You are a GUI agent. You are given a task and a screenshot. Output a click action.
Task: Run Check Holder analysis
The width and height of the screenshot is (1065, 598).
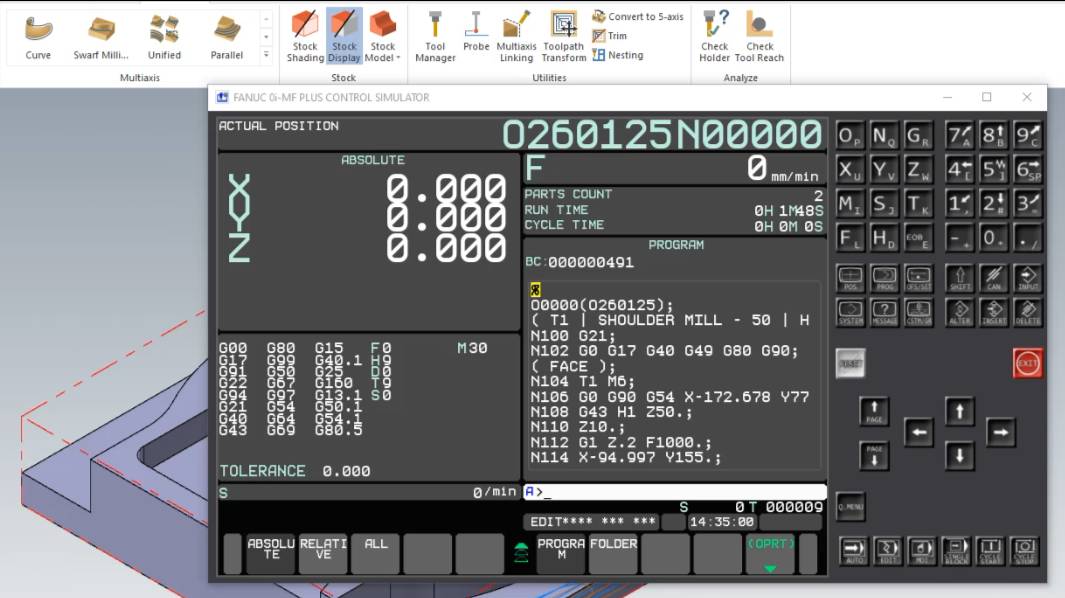point(715,37)
